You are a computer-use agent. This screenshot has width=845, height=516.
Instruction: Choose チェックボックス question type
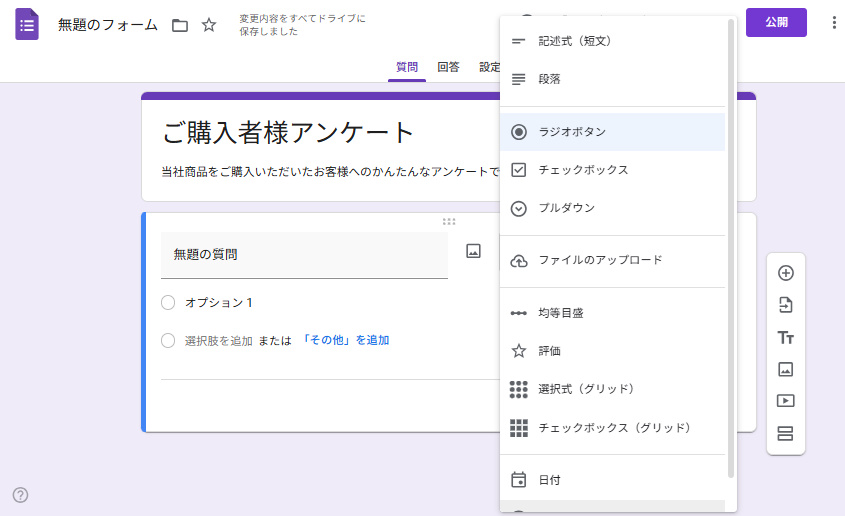click(583, 170)
